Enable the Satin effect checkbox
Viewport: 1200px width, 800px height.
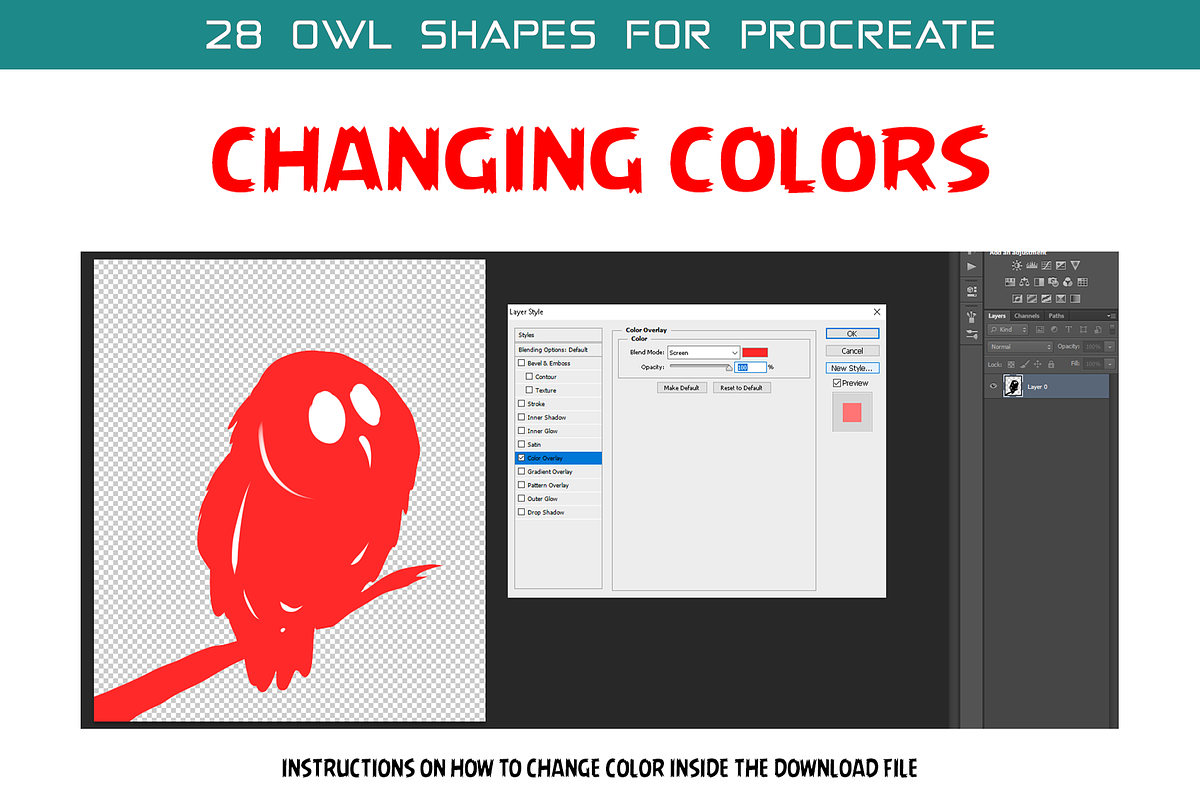[x=521, y=444]
